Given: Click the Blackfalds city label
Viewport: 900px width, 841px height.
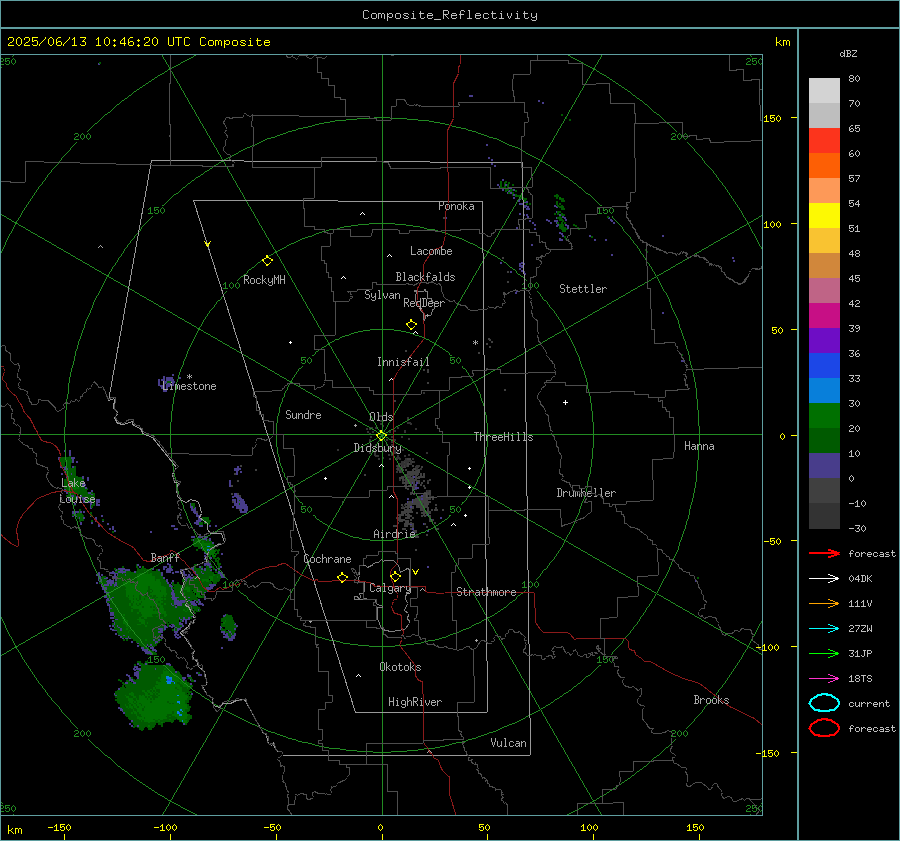Looking at the screenshot, I should pyautogui.click(x=425, y=277).
